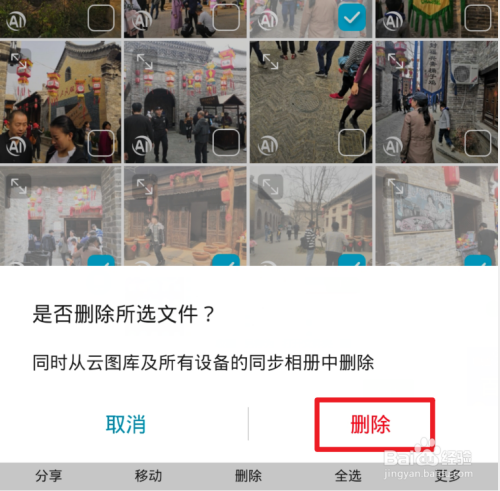Confirm deletion with the red 删除 button
500x491 pixels.
point(370,424)
